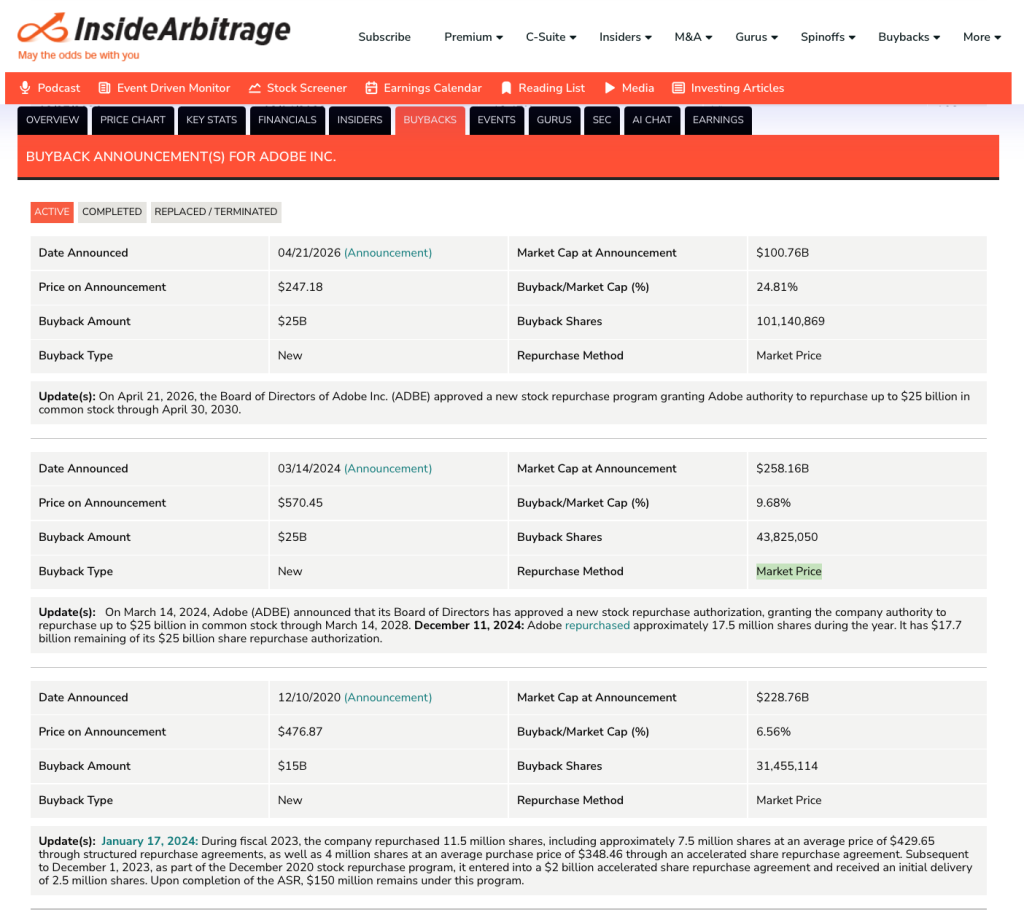Show COMPLETED buyback announcements
Image resolution: width=1024 pixels, height=912 pixels.
tap(112, 212)
